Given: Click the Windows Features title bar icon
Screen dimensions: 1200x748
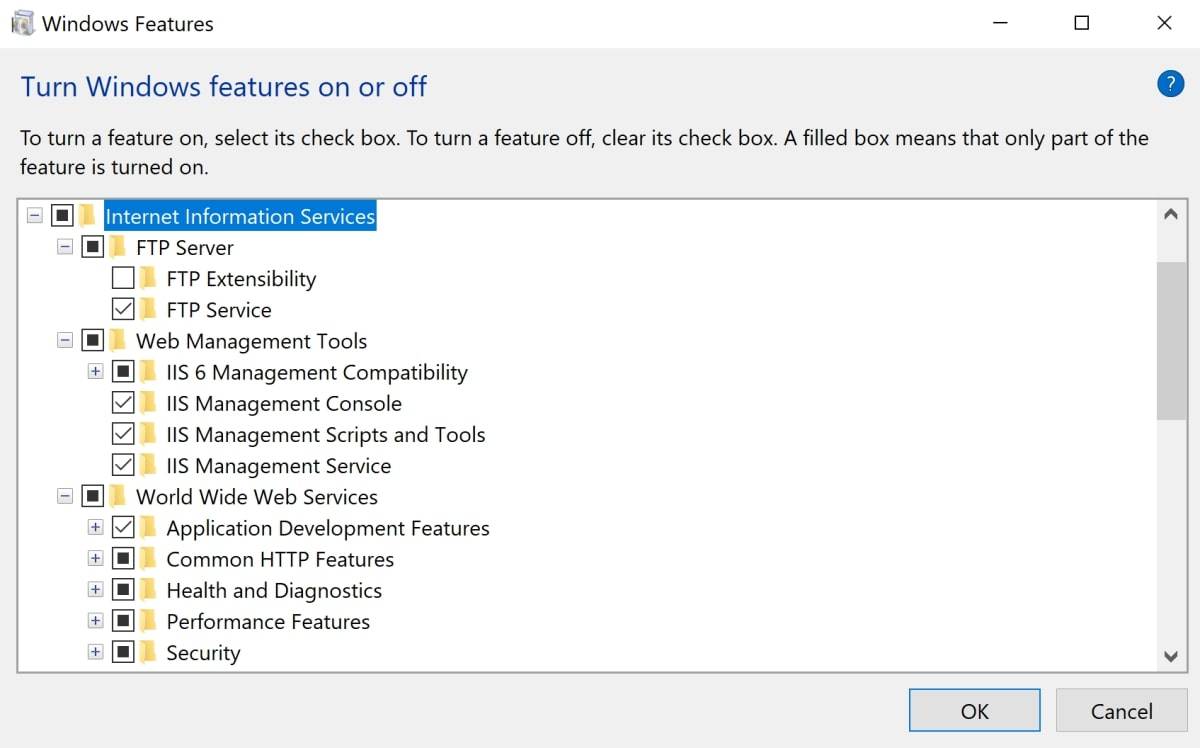Looking at the screenshot, I should point(22,23).
